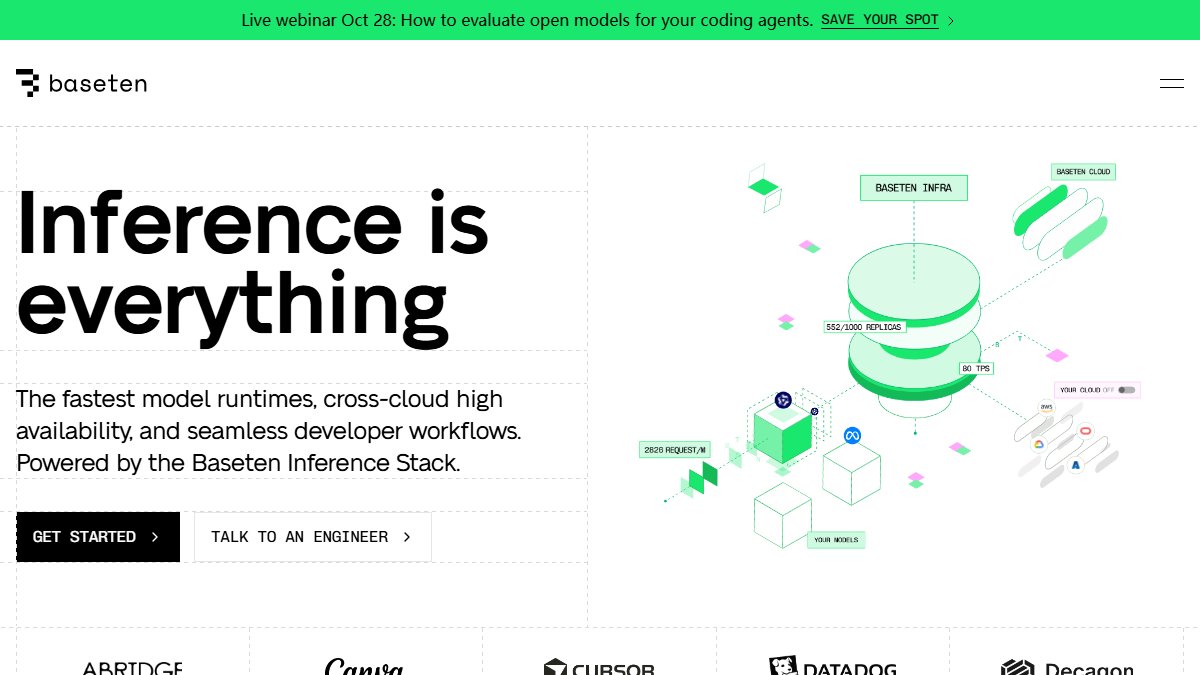This screenshot has height=675, width=1200.
Task: Click the Oracle cloud icon
Action: (1086, 431)
